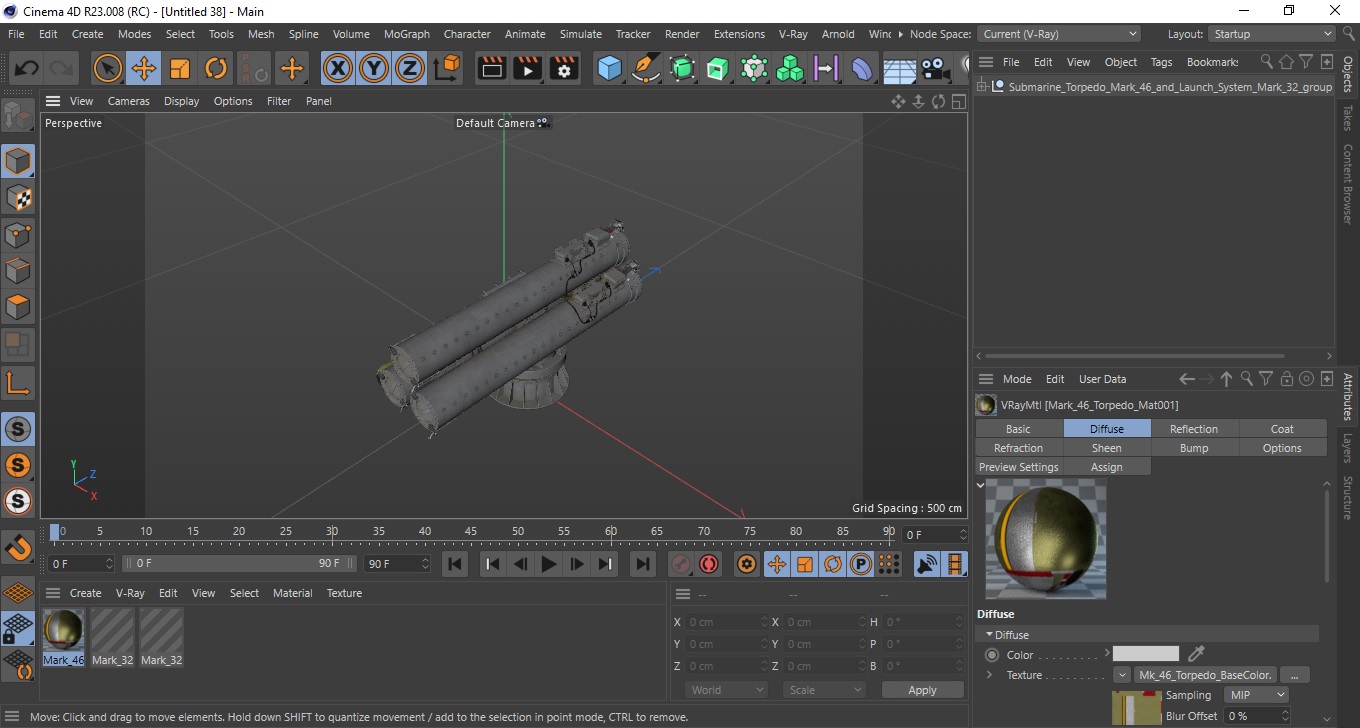Click the Floor grid icon in toolbar
Image resolution: width=1360 pixels, height=728 pixels.
(899, 68)
